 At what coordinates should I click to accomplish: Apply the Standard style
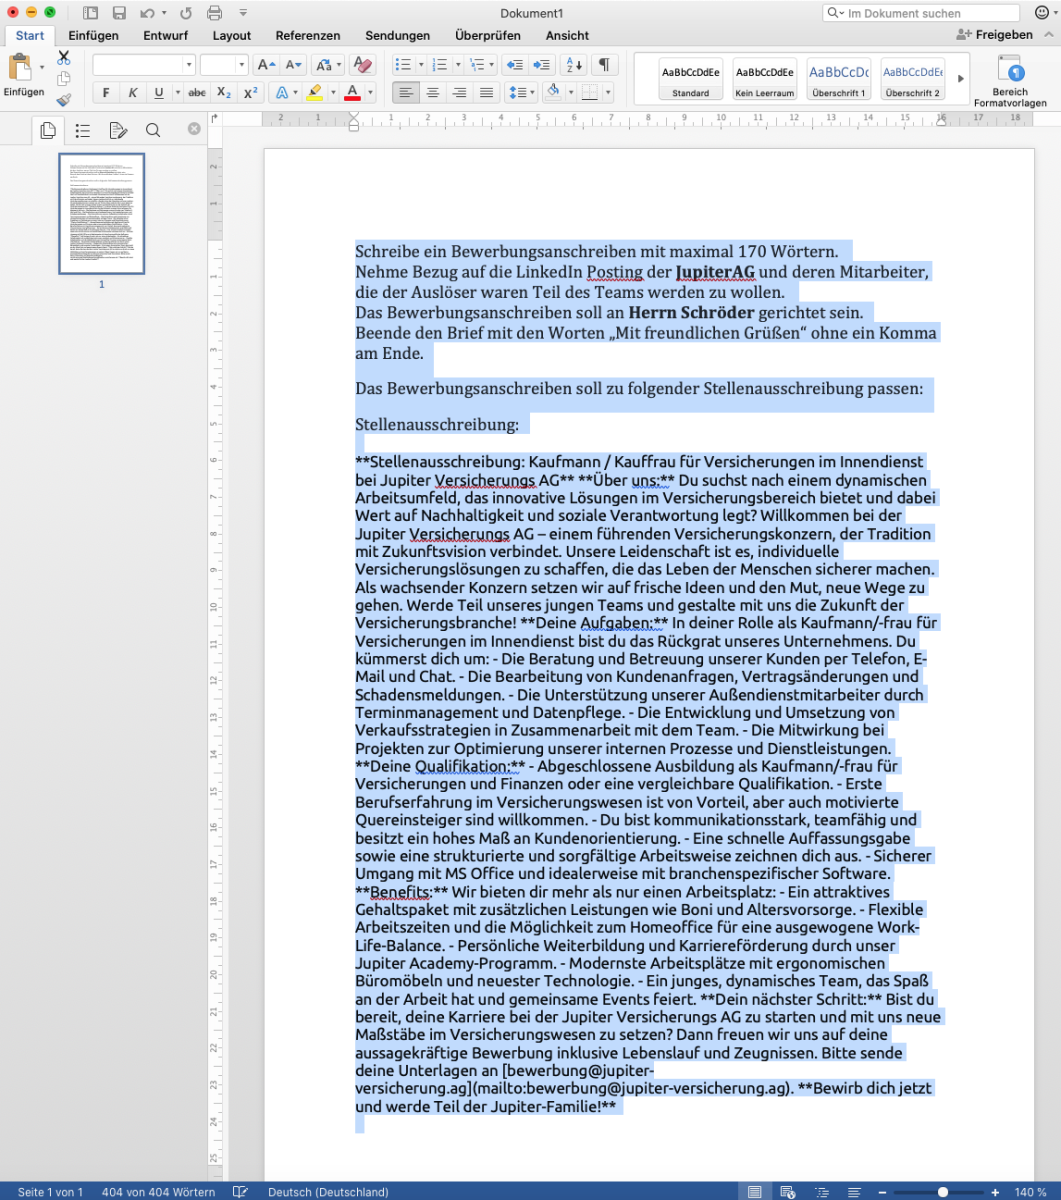(x=691, y=79)
